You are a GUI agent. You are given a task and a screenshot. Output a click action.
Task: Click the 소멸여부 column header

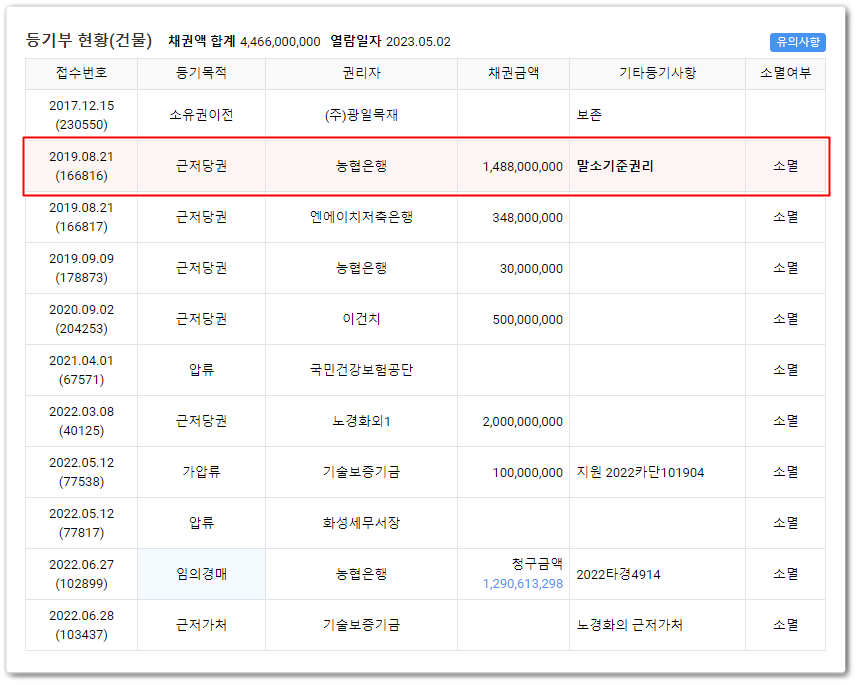point(785,73)
